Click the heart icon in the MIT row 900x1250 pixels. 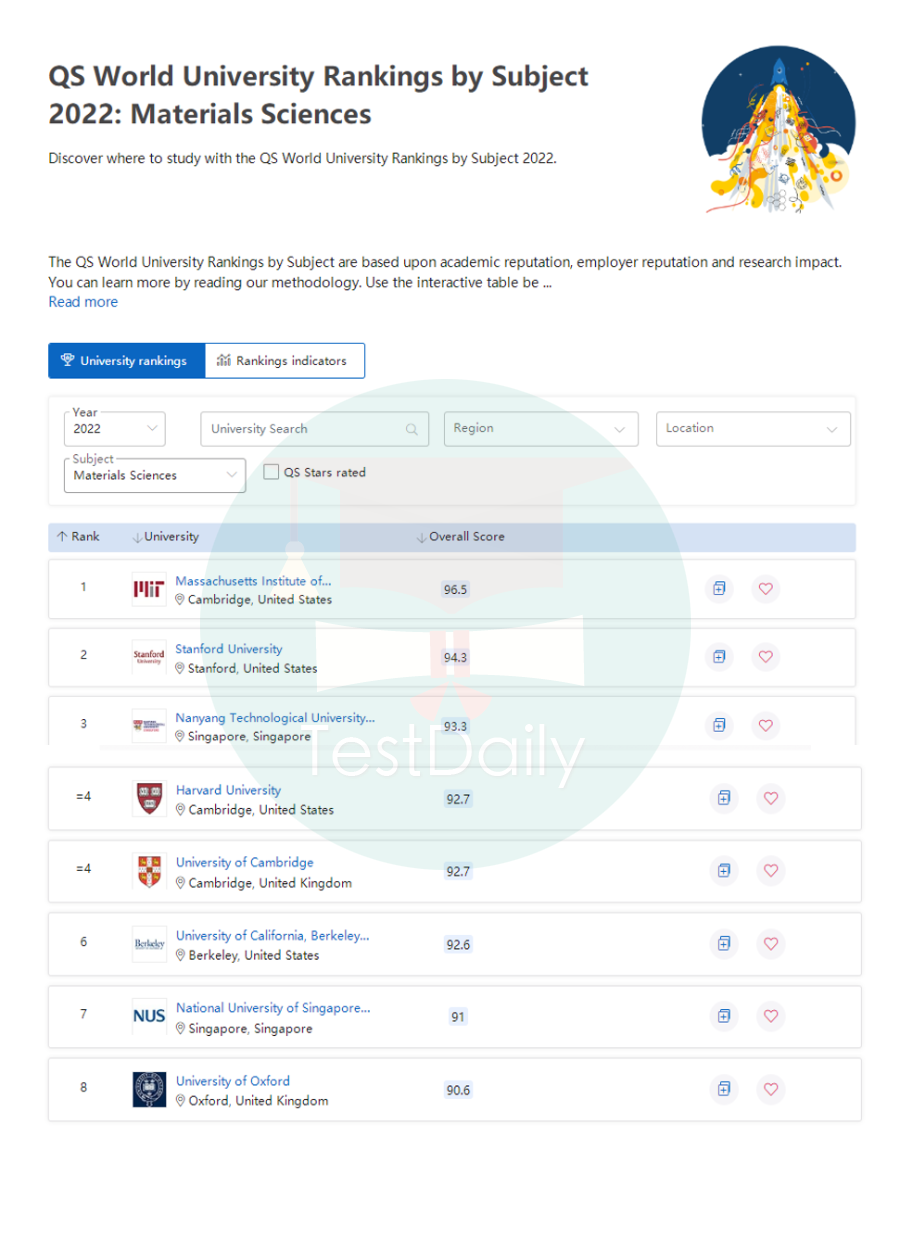point(766,589)
